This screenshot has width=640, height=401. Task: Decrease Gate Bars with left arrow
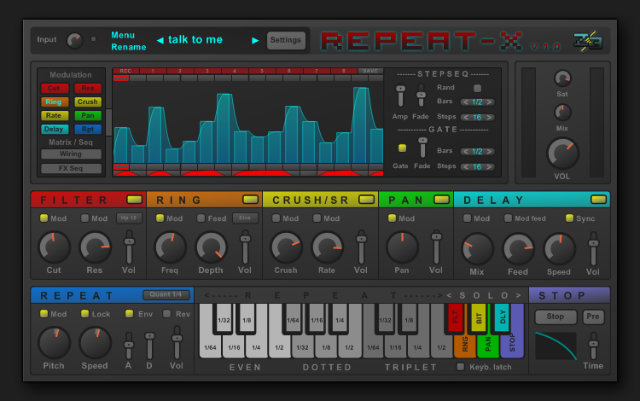(466, 151)
